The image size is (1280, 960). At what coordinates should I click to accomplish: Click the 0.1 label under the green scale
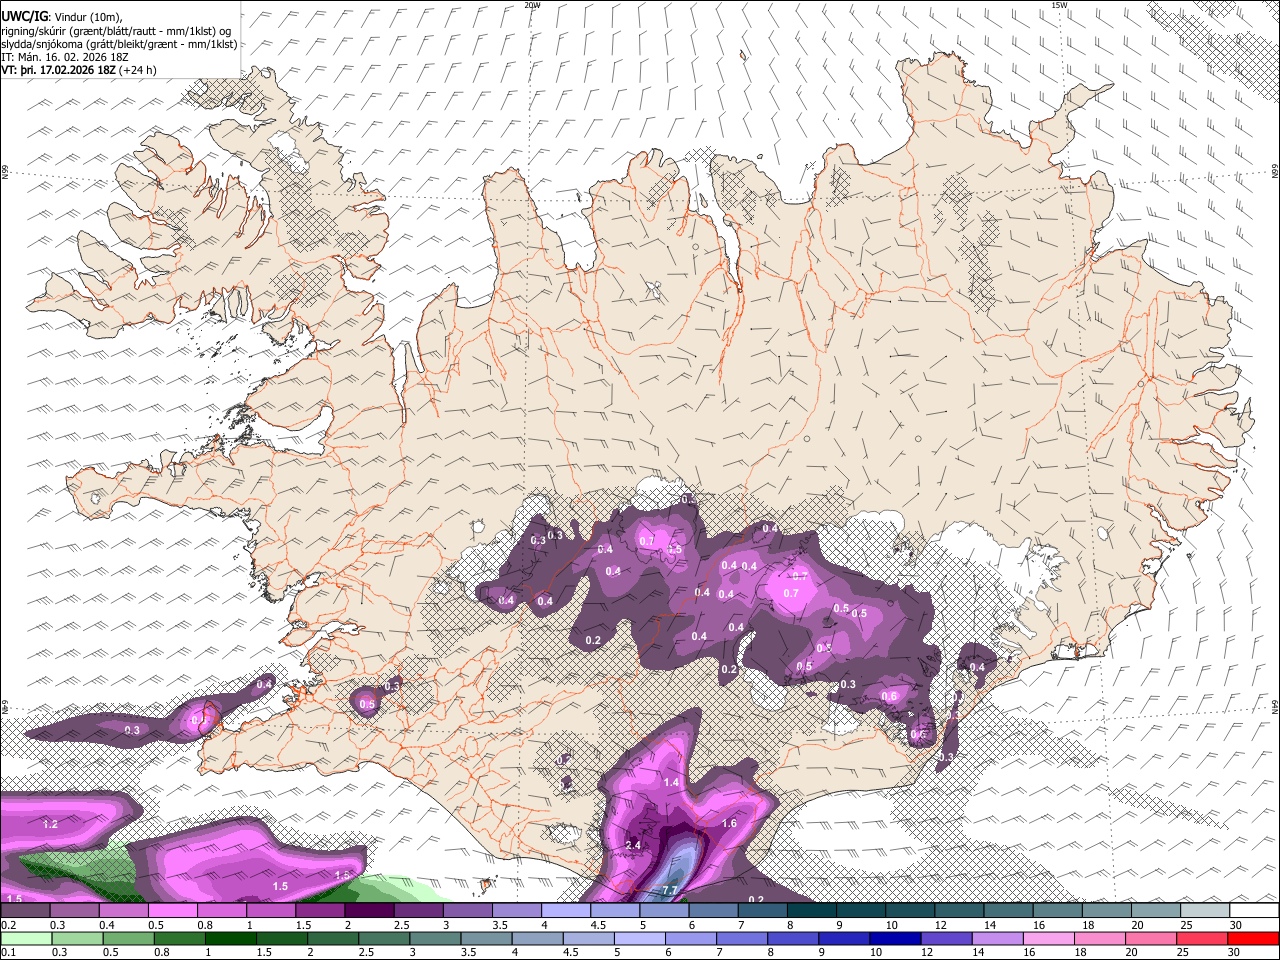8,952
